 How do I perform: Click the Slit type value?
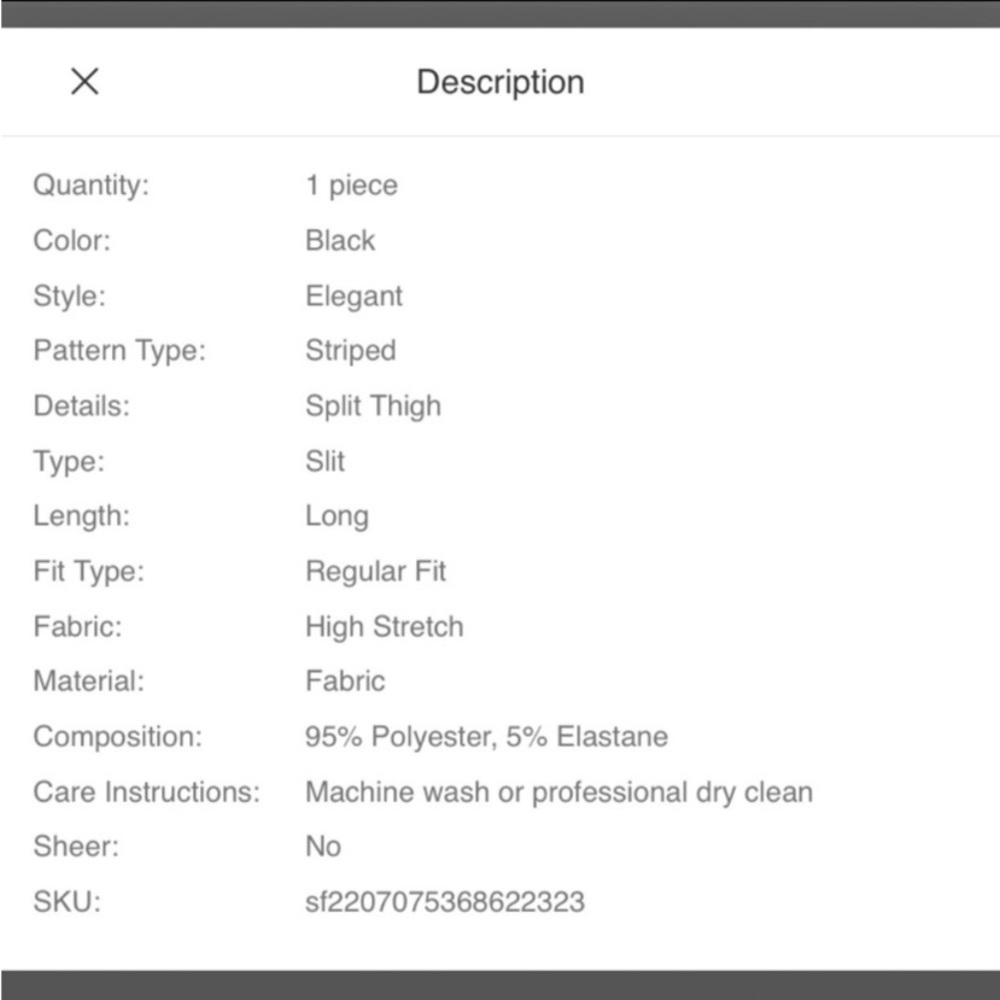tap(325, 461)
